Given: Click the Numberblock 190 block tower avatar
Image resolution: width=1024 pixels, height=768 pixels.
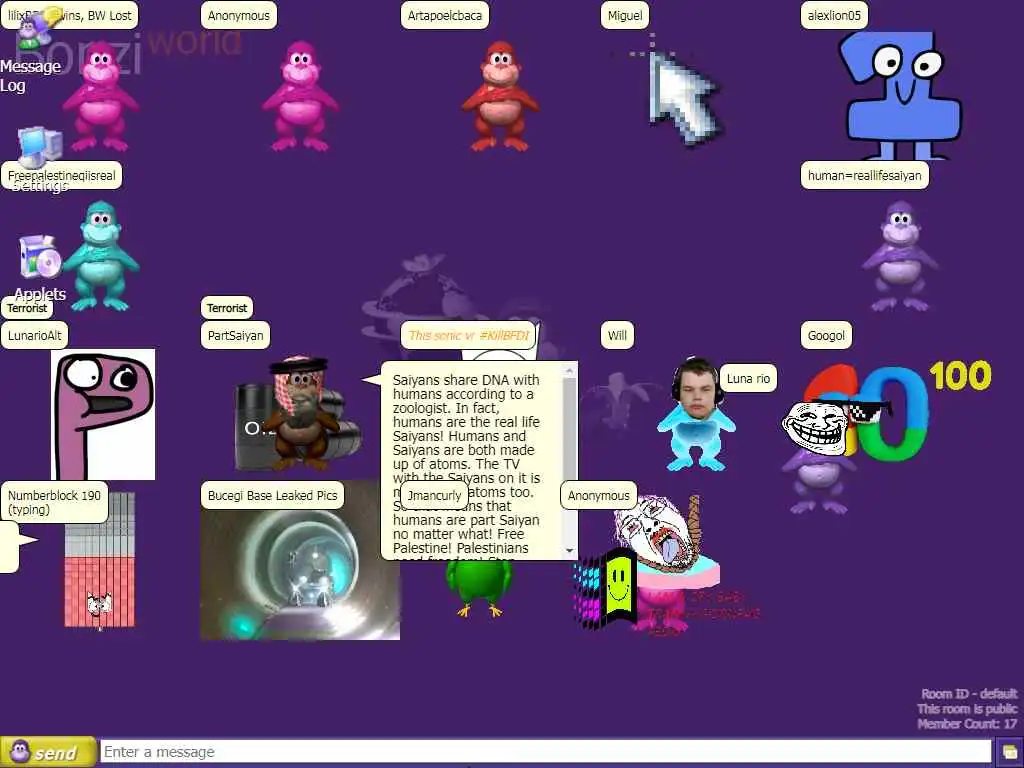Looking at the screenshot, I should 100,560.
